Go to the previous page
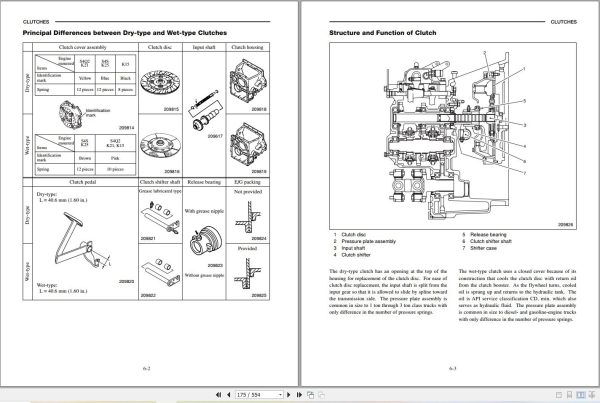Screen dimensions: 600x403 228,395
